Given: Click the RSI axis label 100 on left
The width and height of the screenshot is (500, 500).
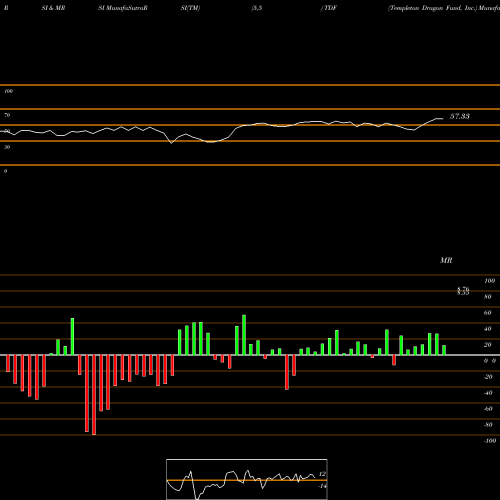Looking at the screenshot, I should [8, 91].
